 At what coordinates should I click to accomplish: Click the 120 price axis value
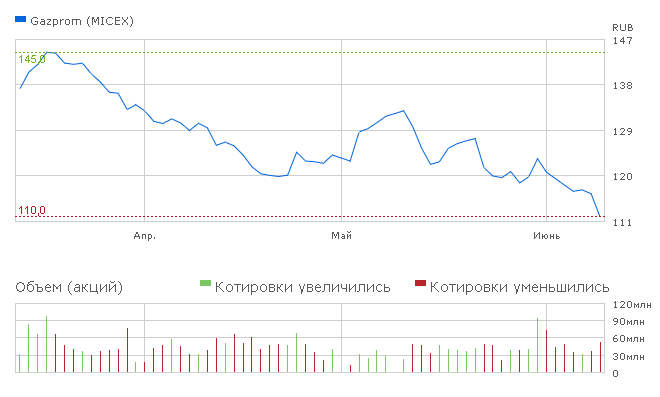tap(623, 177)
